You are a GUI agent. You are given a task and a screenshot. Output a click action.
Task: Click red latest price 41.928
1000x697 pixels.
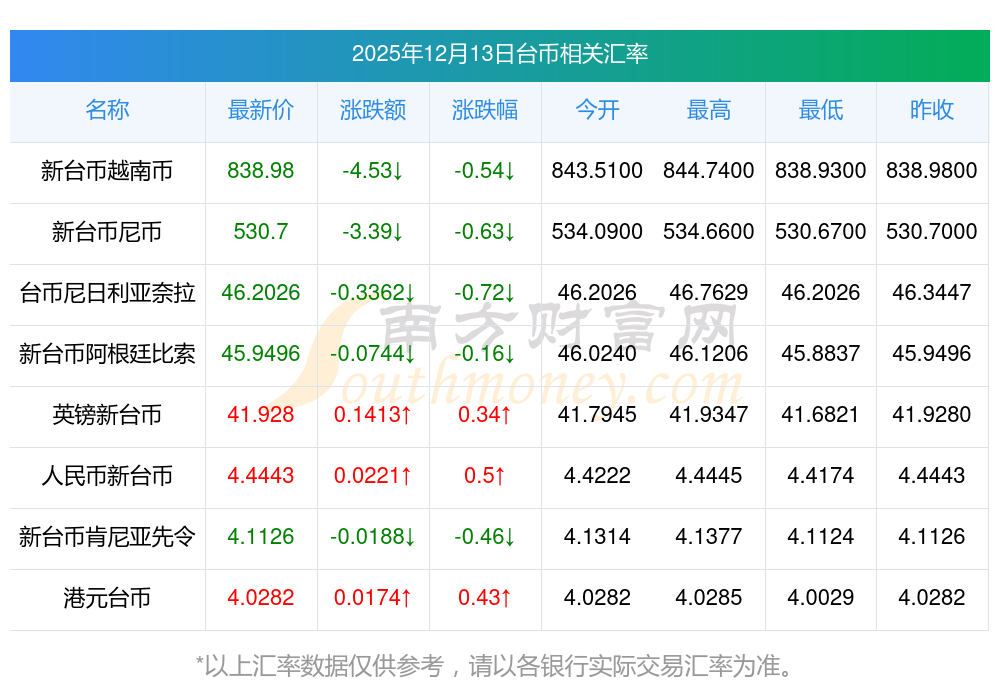[261, 415]
